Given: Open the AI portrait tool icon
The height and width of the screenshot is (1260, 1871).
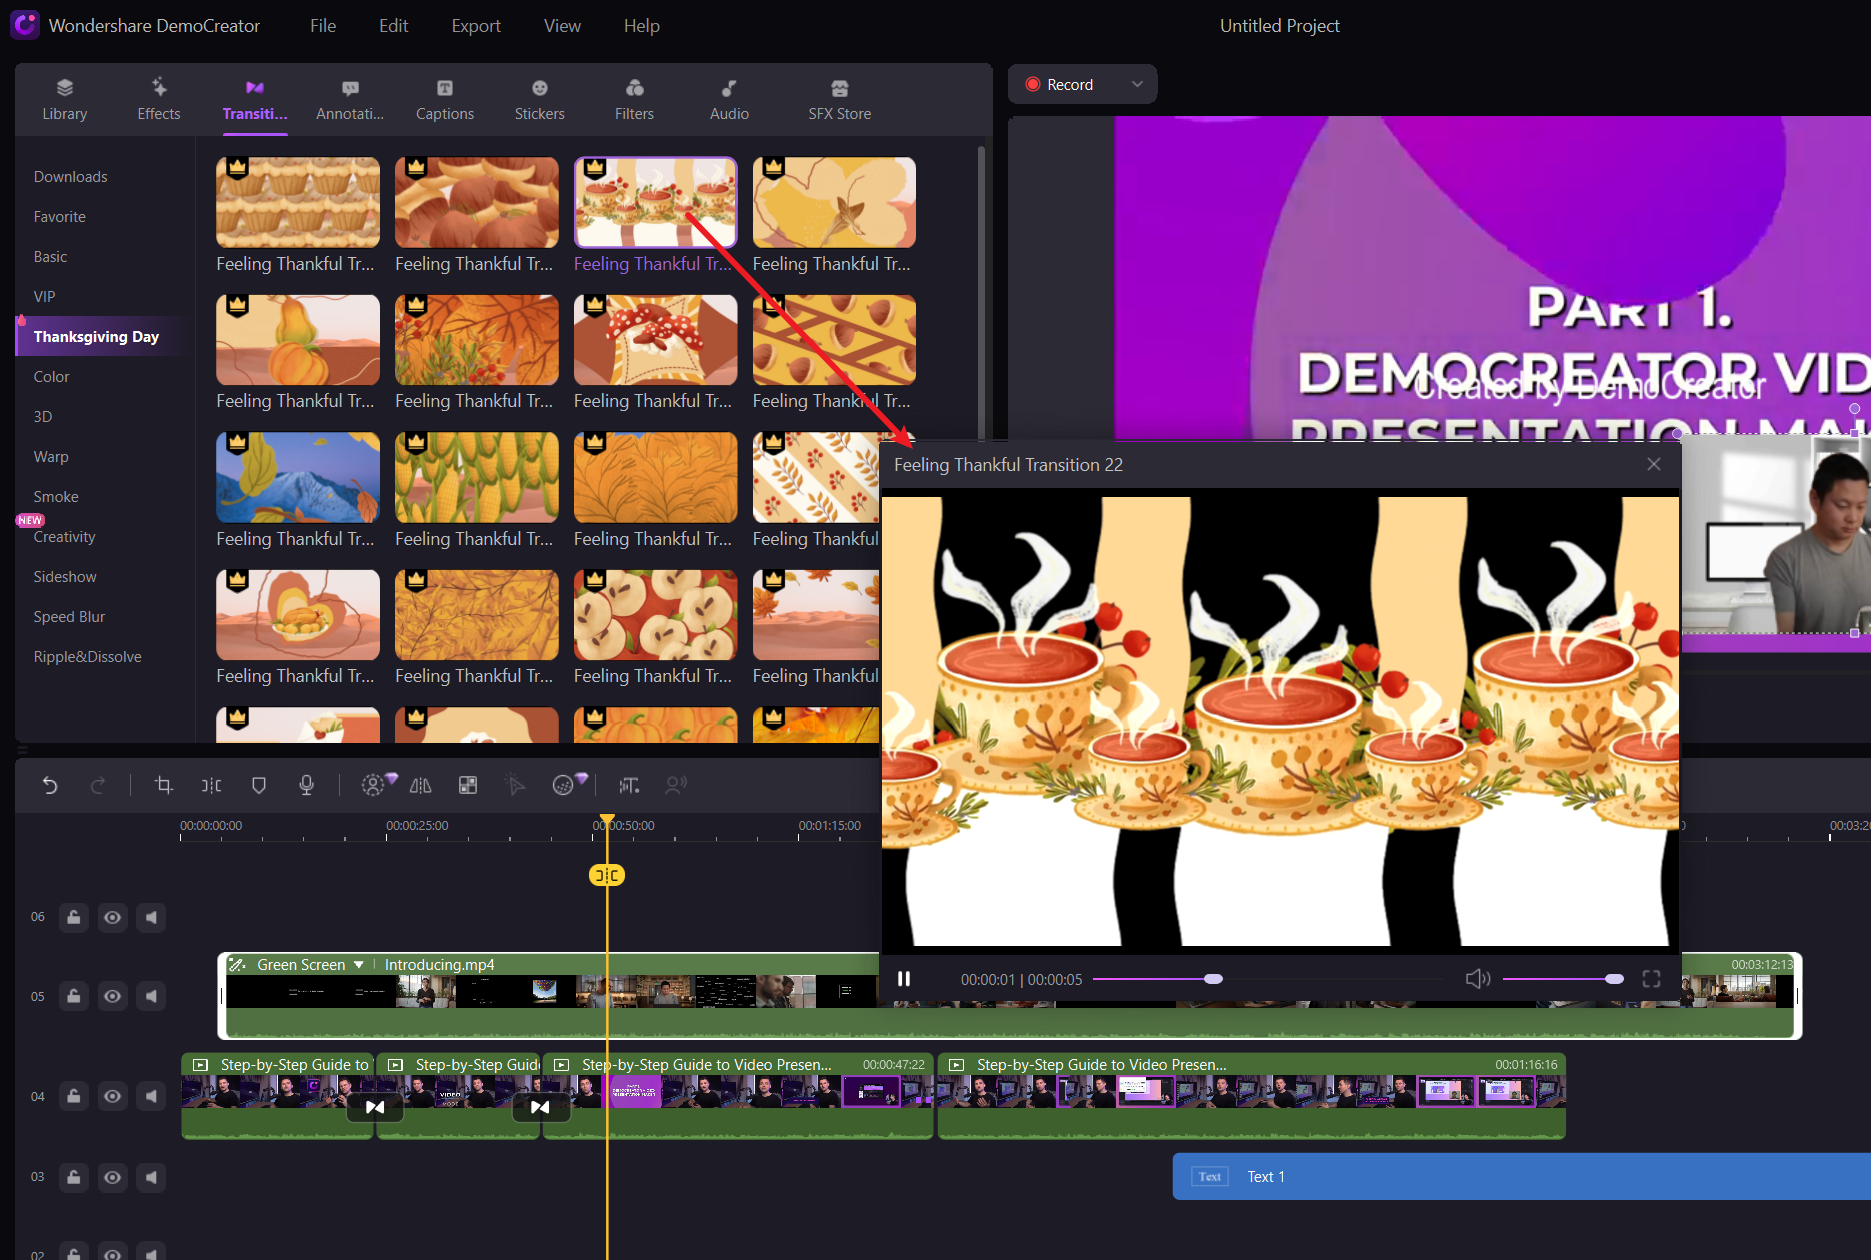Looking at the screenshot, I should (x=376, y=784).
